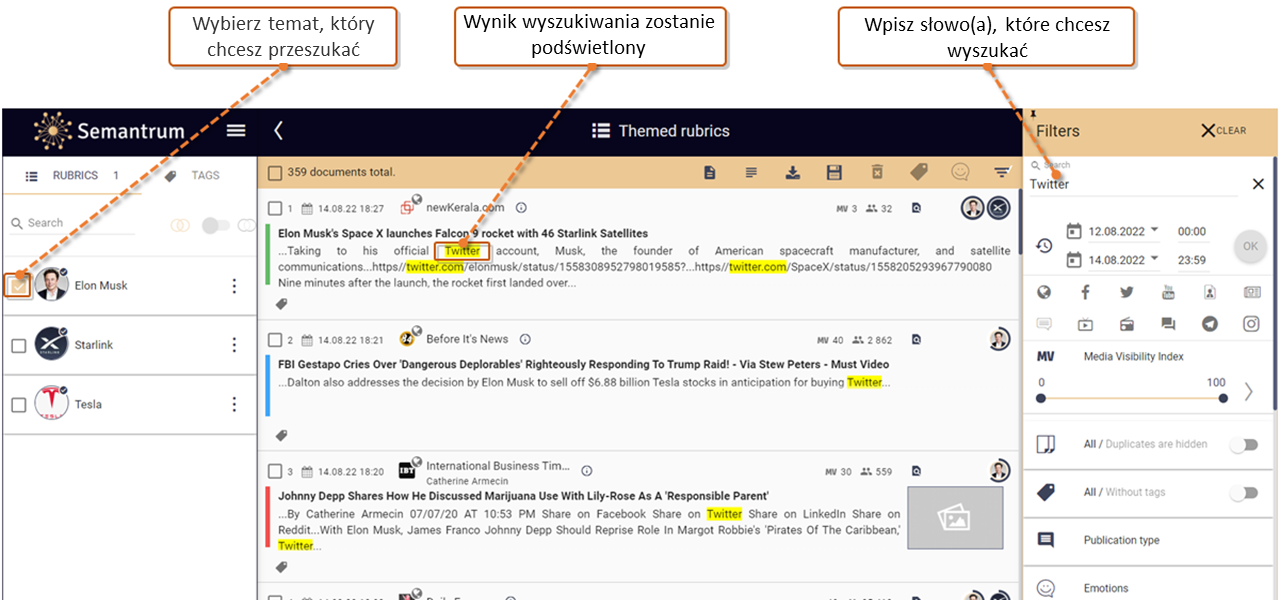Expand the Emotions filter section
Screen dimensions: 1280x600
click(x=1147, y=588)
